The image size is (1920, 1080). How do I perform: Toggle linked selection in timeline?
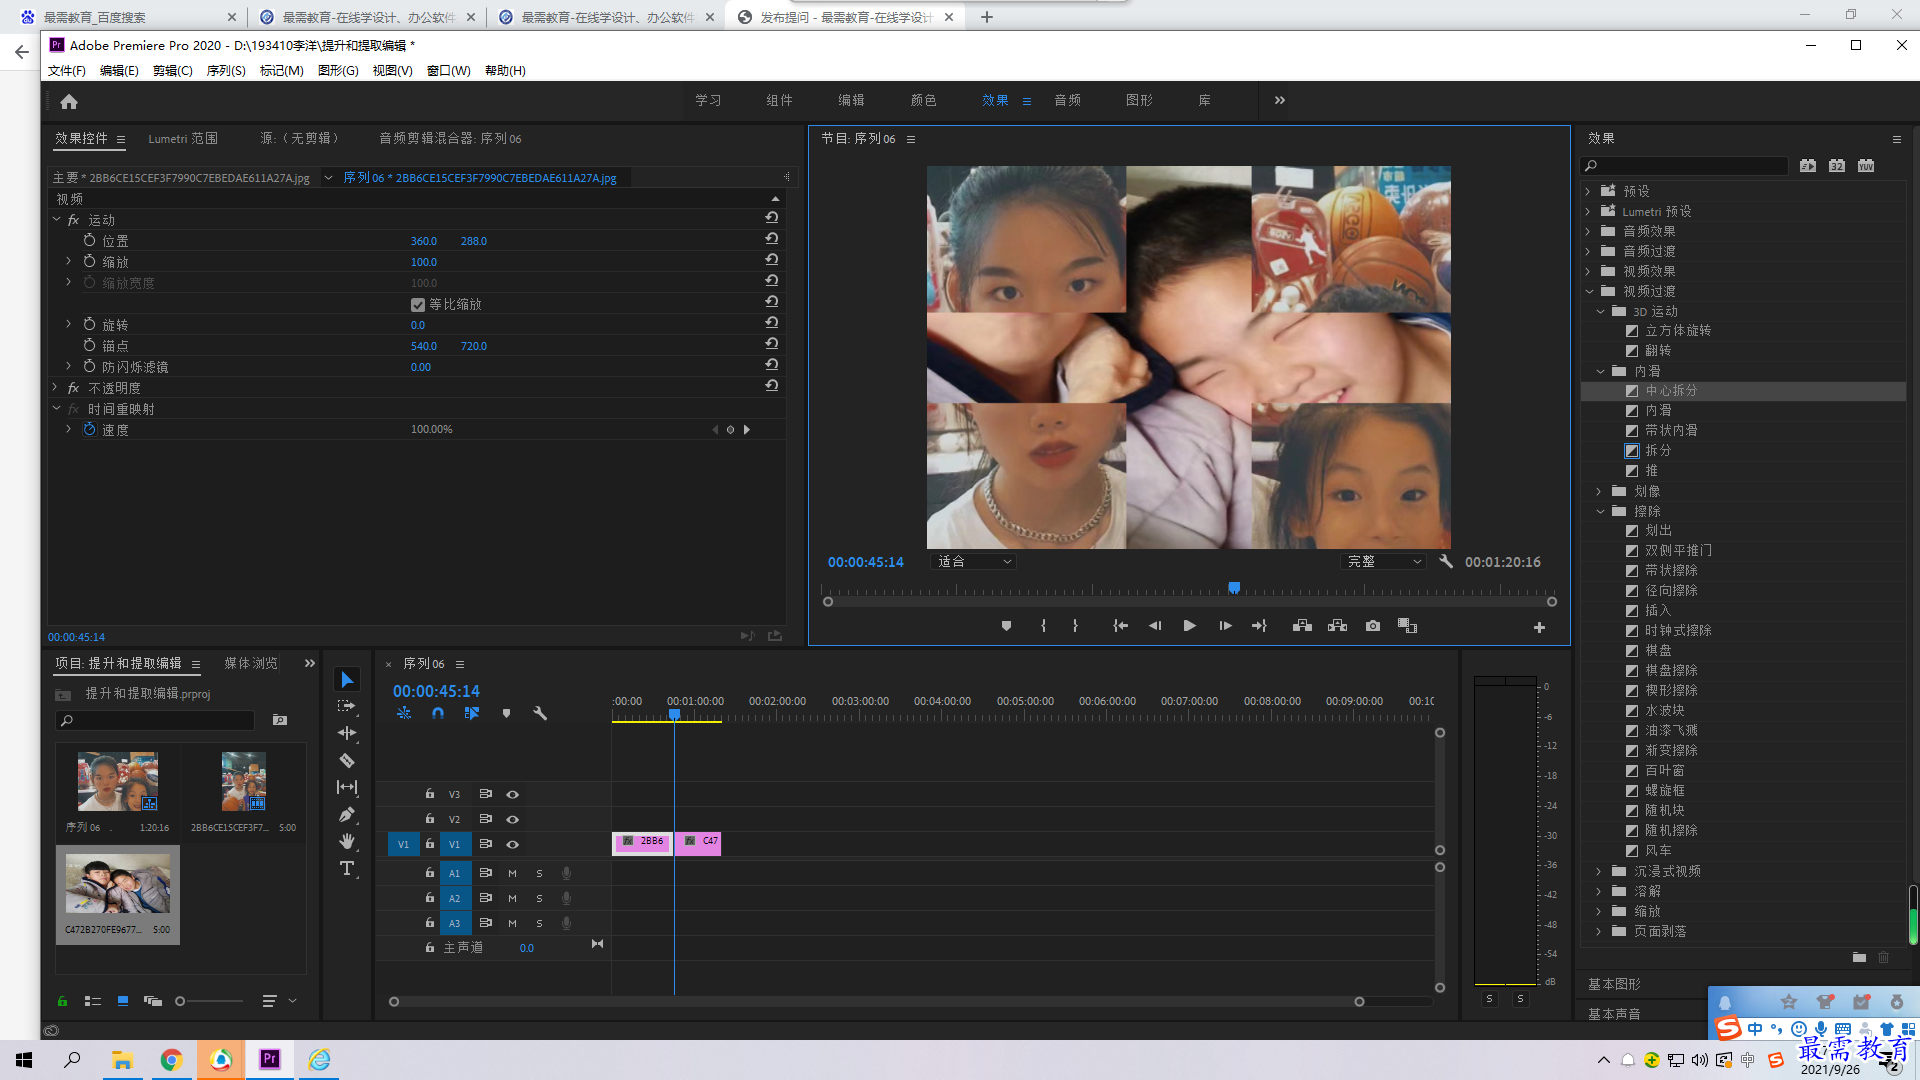[x=472, y=713]
